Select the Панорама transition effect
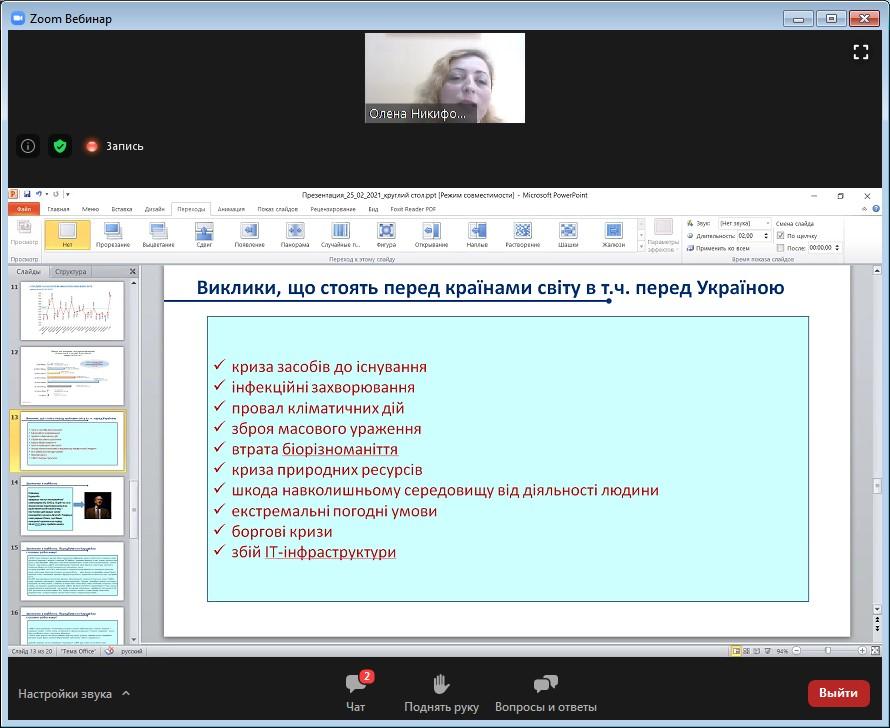 (x=295, y=235)
